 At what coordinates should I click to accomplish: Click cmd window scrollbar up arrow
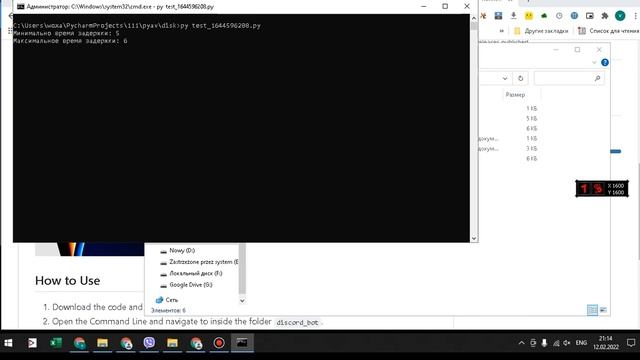(x=474, y=18)
